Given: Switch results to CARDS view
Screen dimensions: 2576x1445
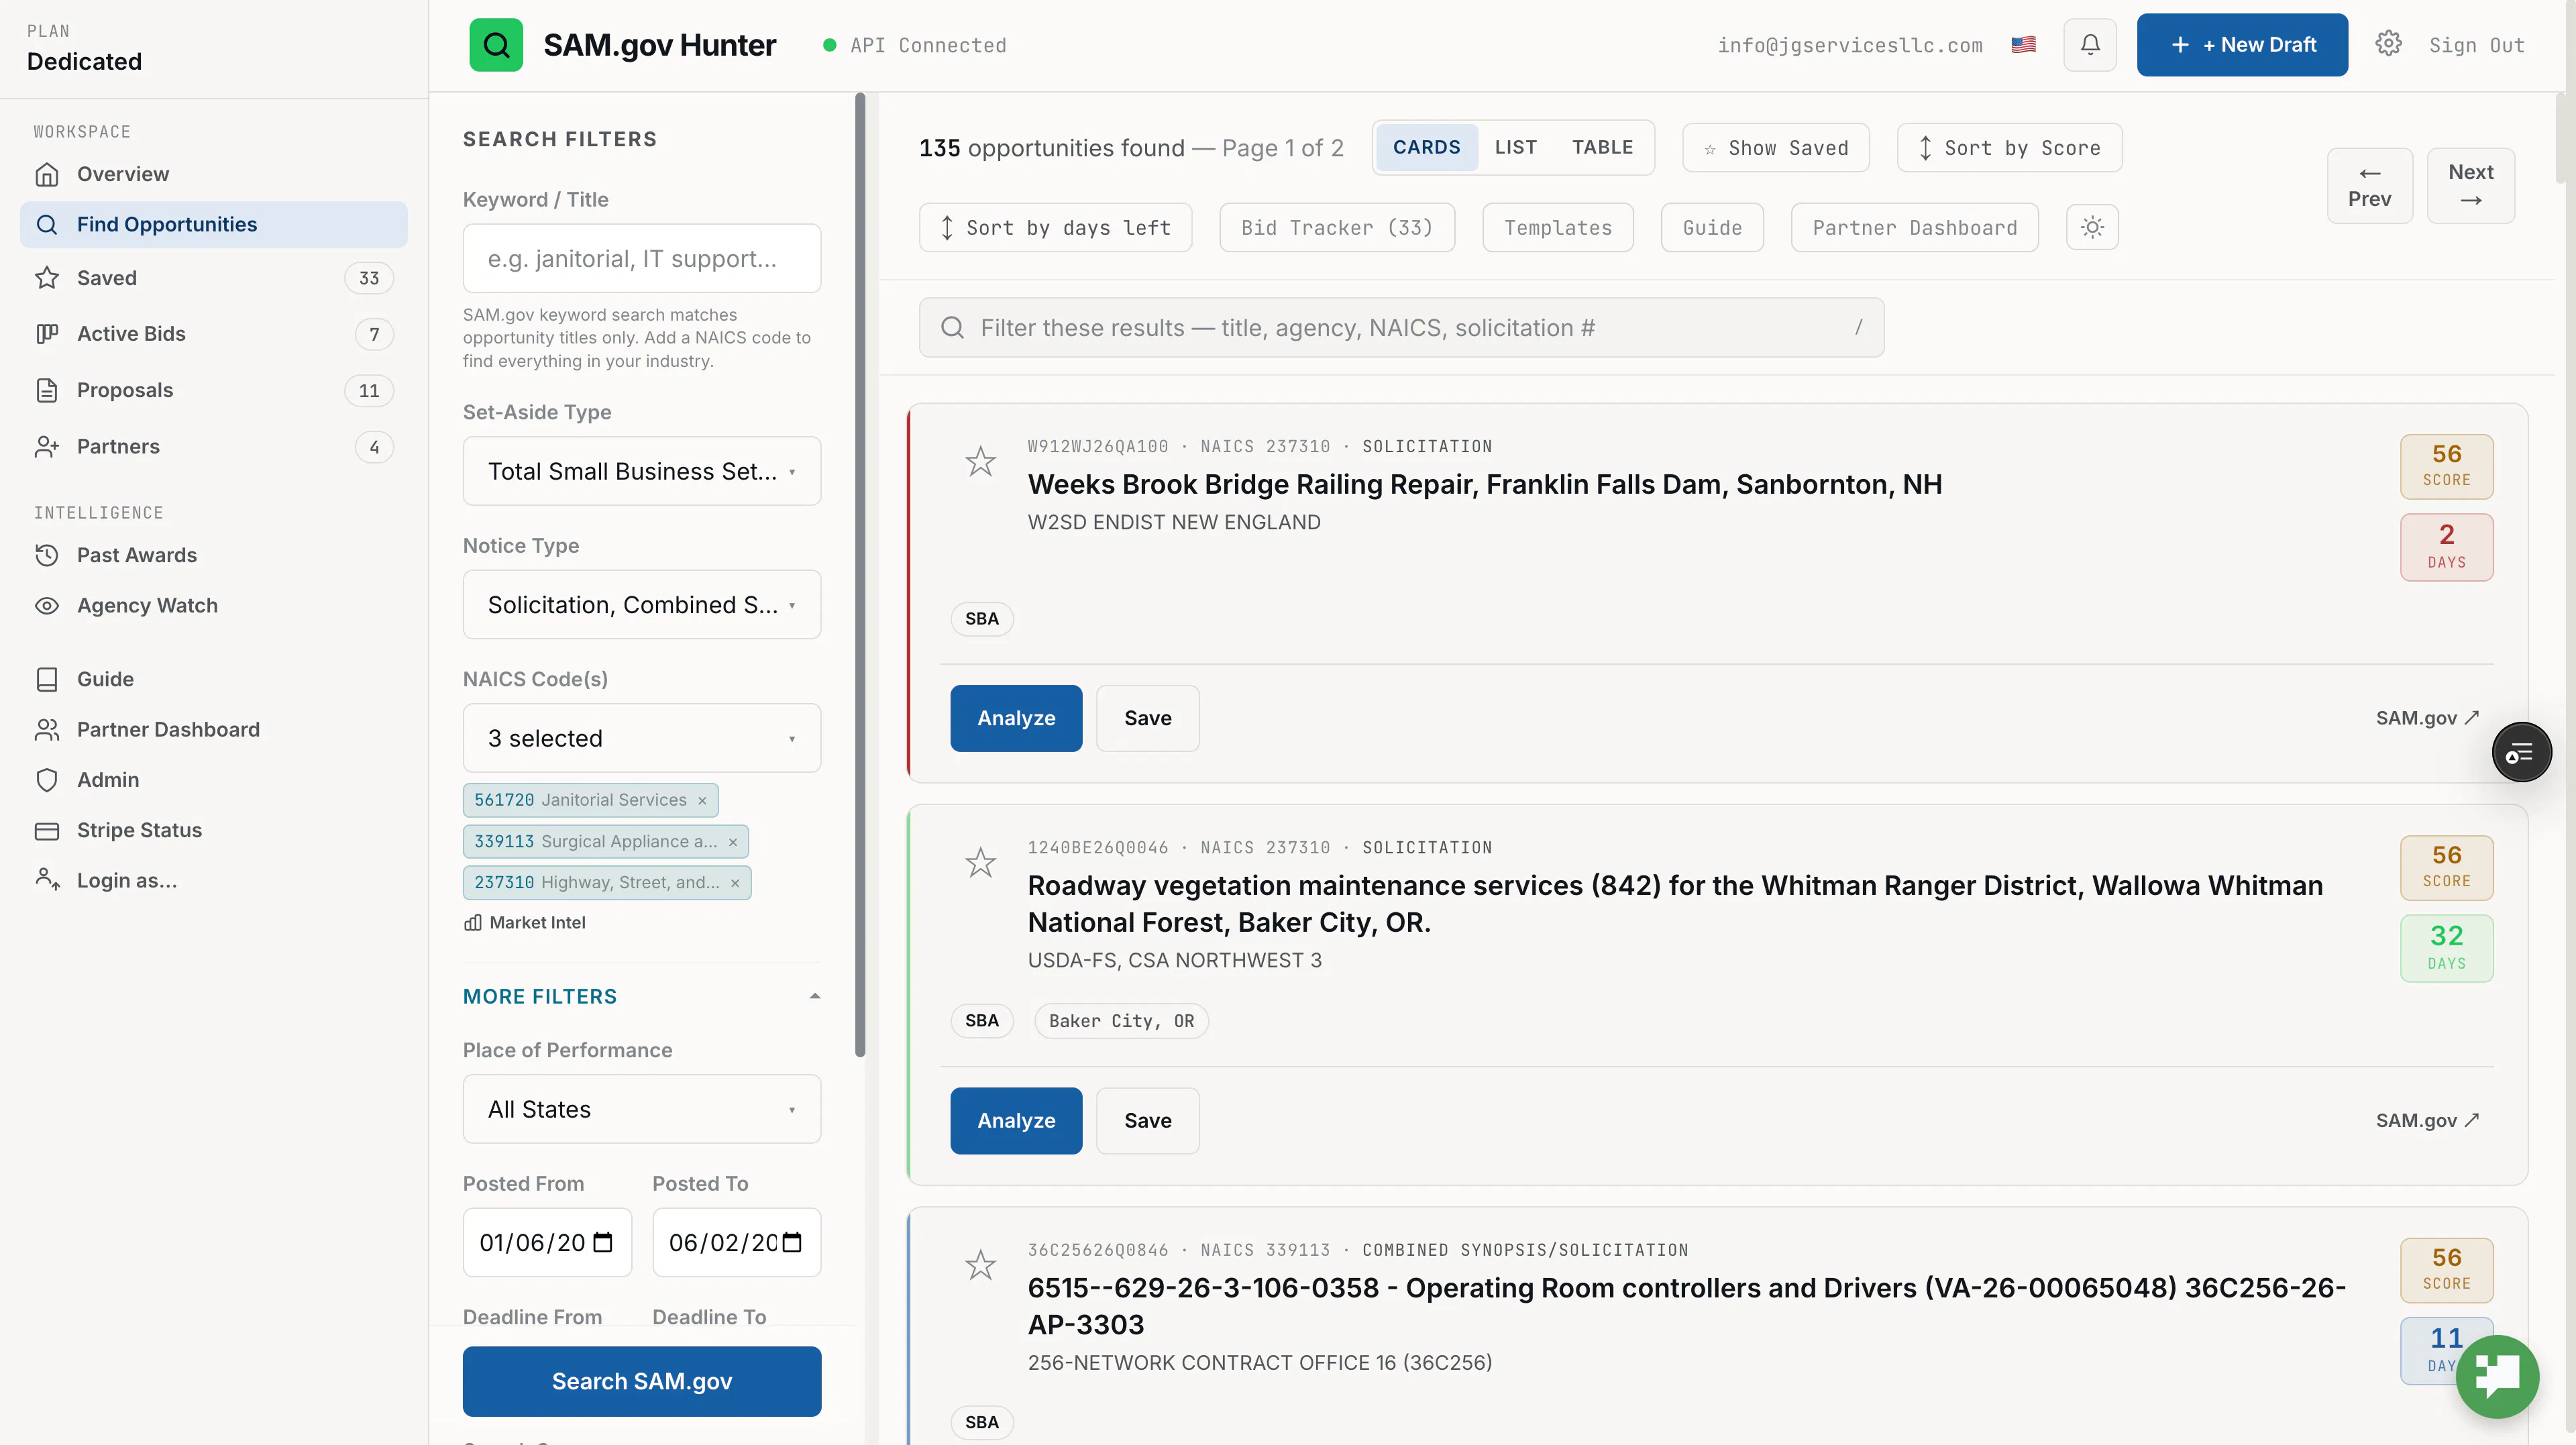Looking at the screenshot, I should [x=1427, y=148].
